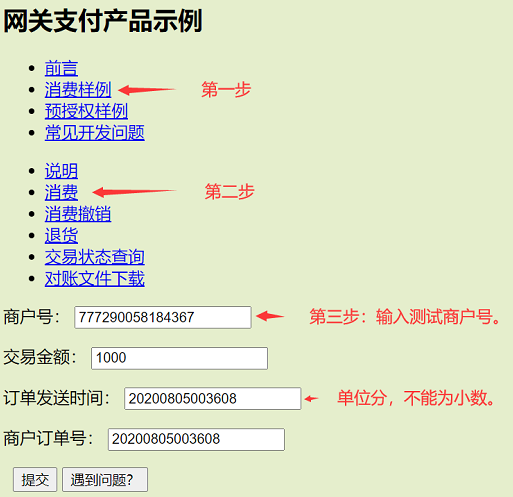Click the 消费样例 link
Viewport: 513px width, 497px height.
pyautogui.click(x=78, y=90)
